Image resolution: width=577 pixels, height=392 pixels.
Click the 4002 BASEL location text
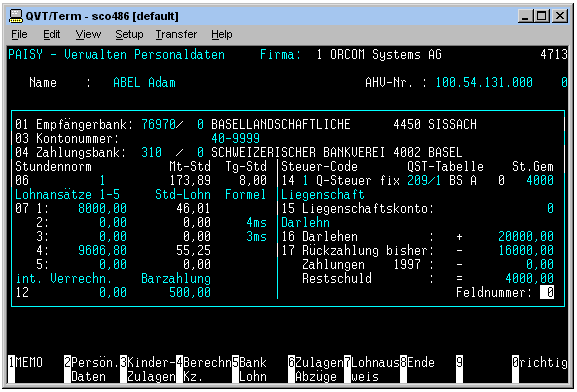(428, 152)
